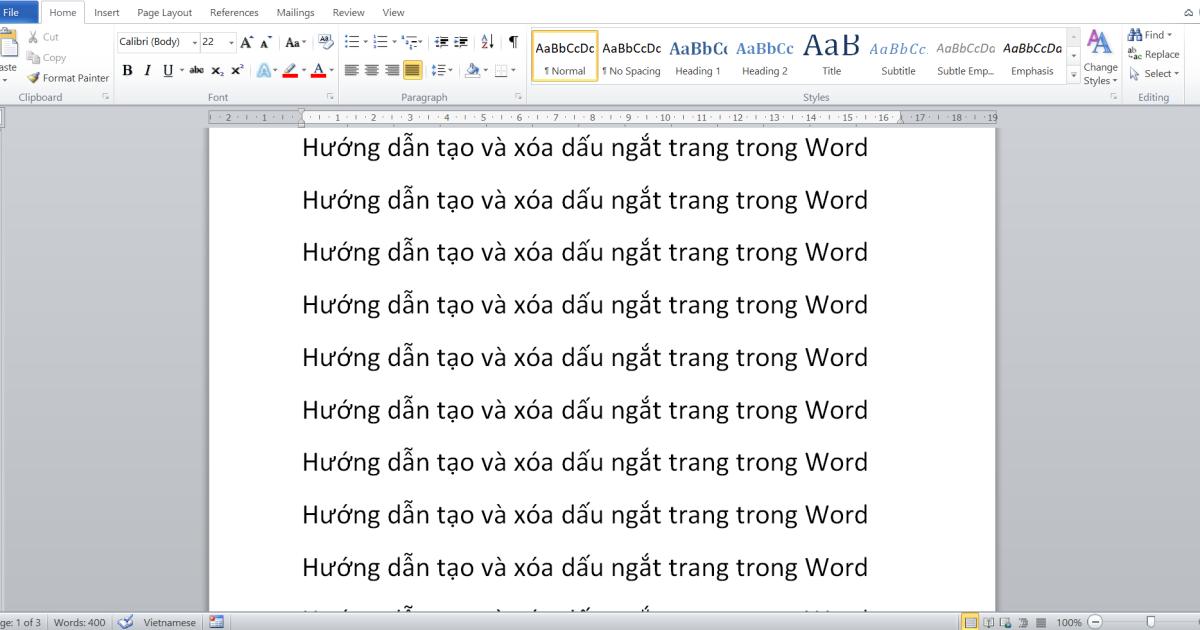Align text right
1200x630 pixels.
pyautogui.click(x=391, y=70)
